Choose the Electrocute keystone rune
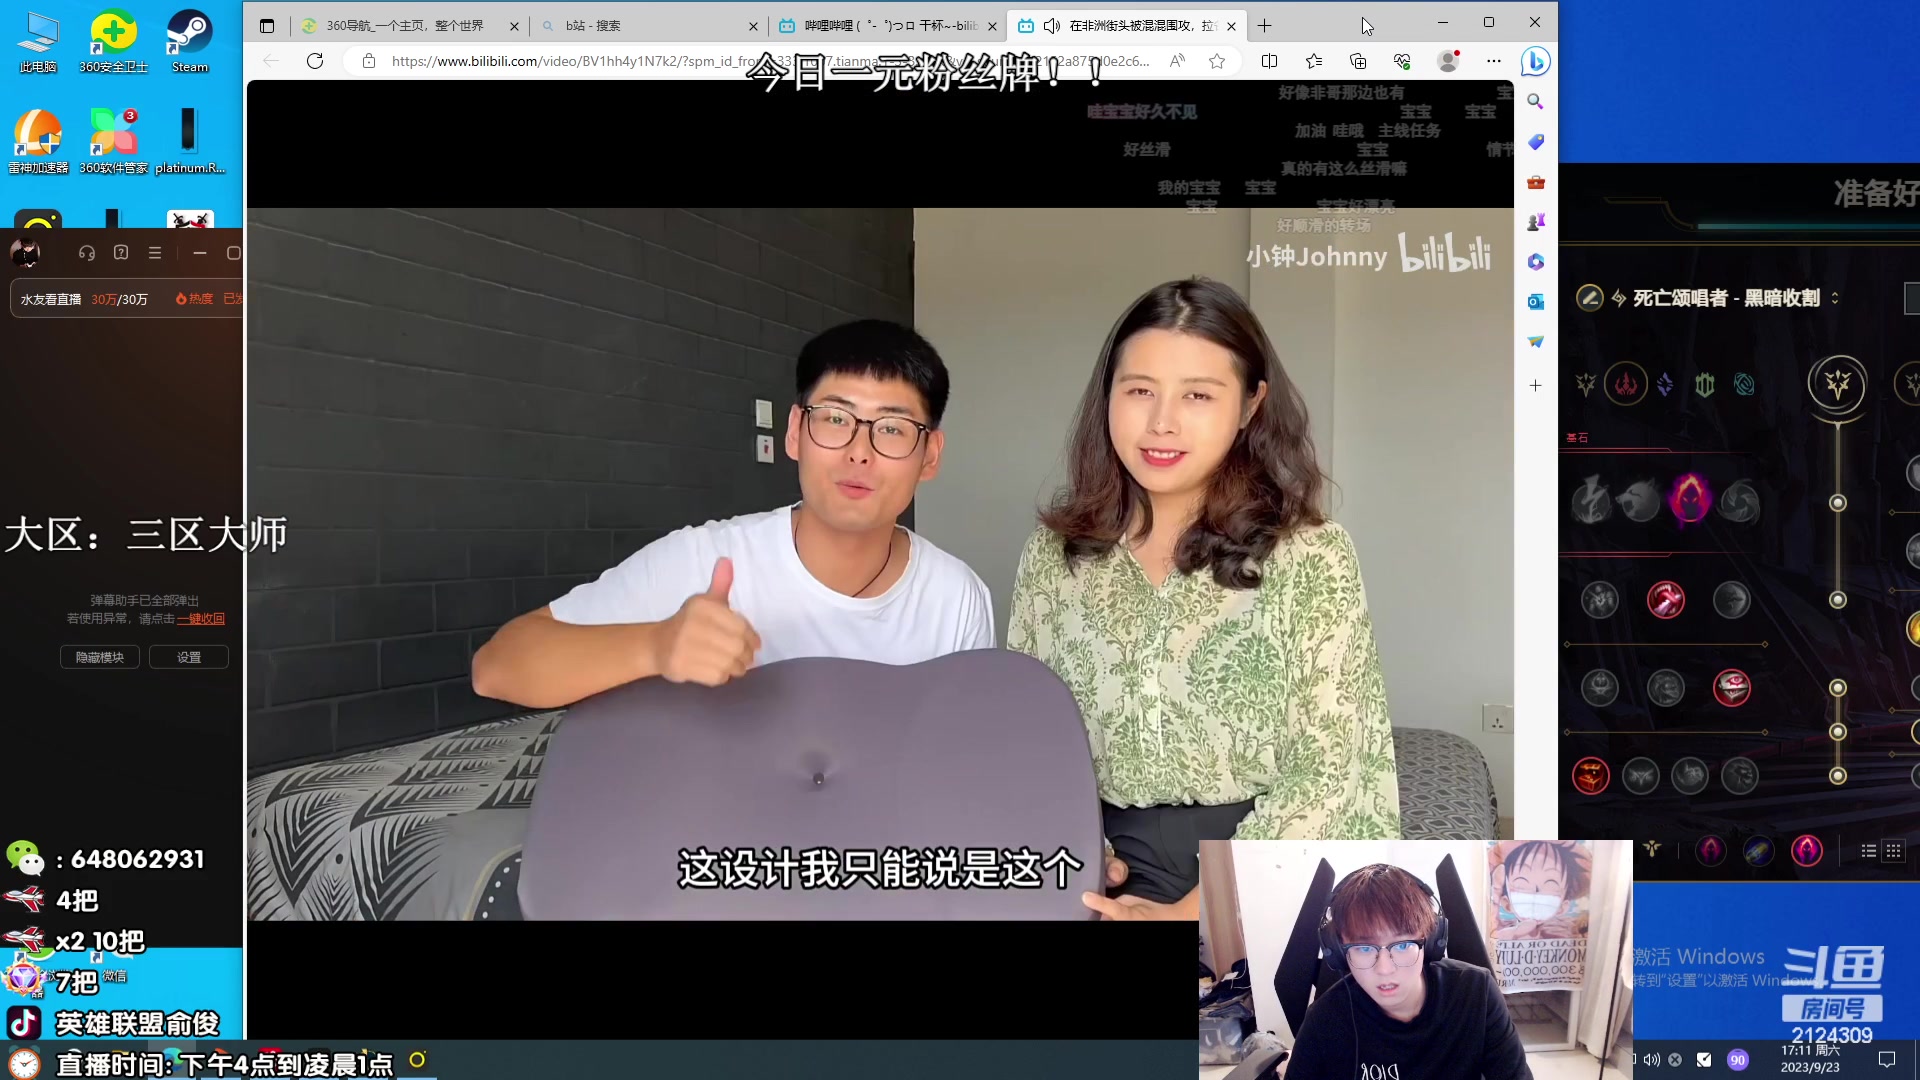This screenshot has height=1080, width=1920. (1591, 500)
